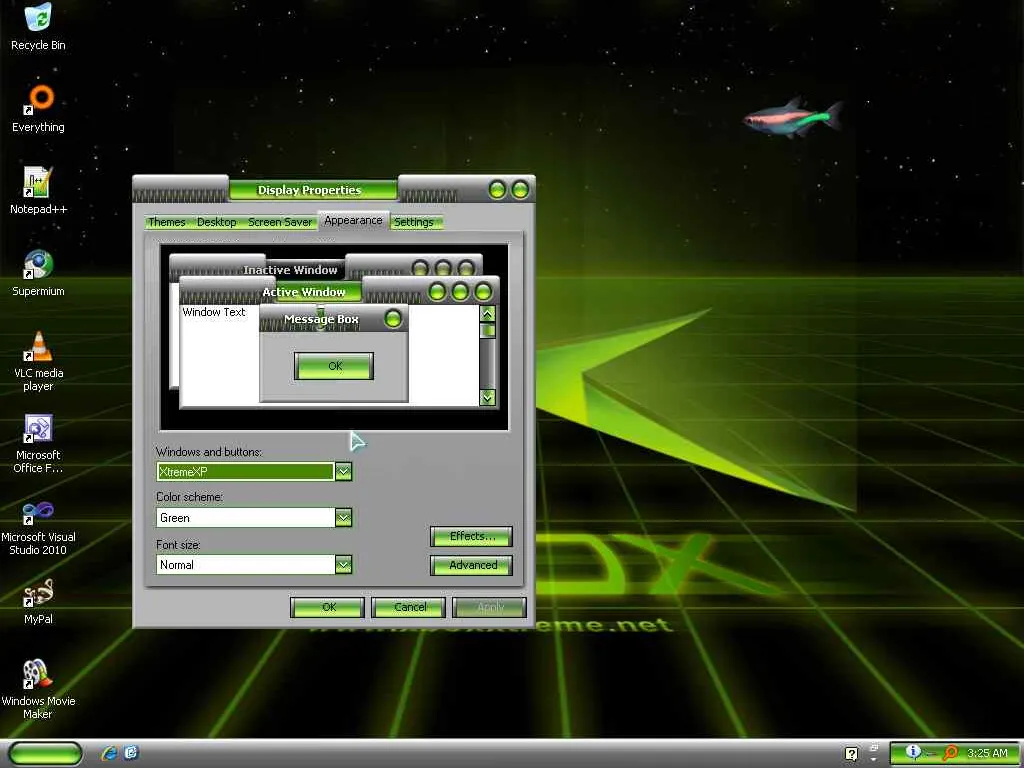This screenshot has width=1024, height=768.
Task: Select the Microsoft Office F... shortcut
Action: click(x=38, y=443)
